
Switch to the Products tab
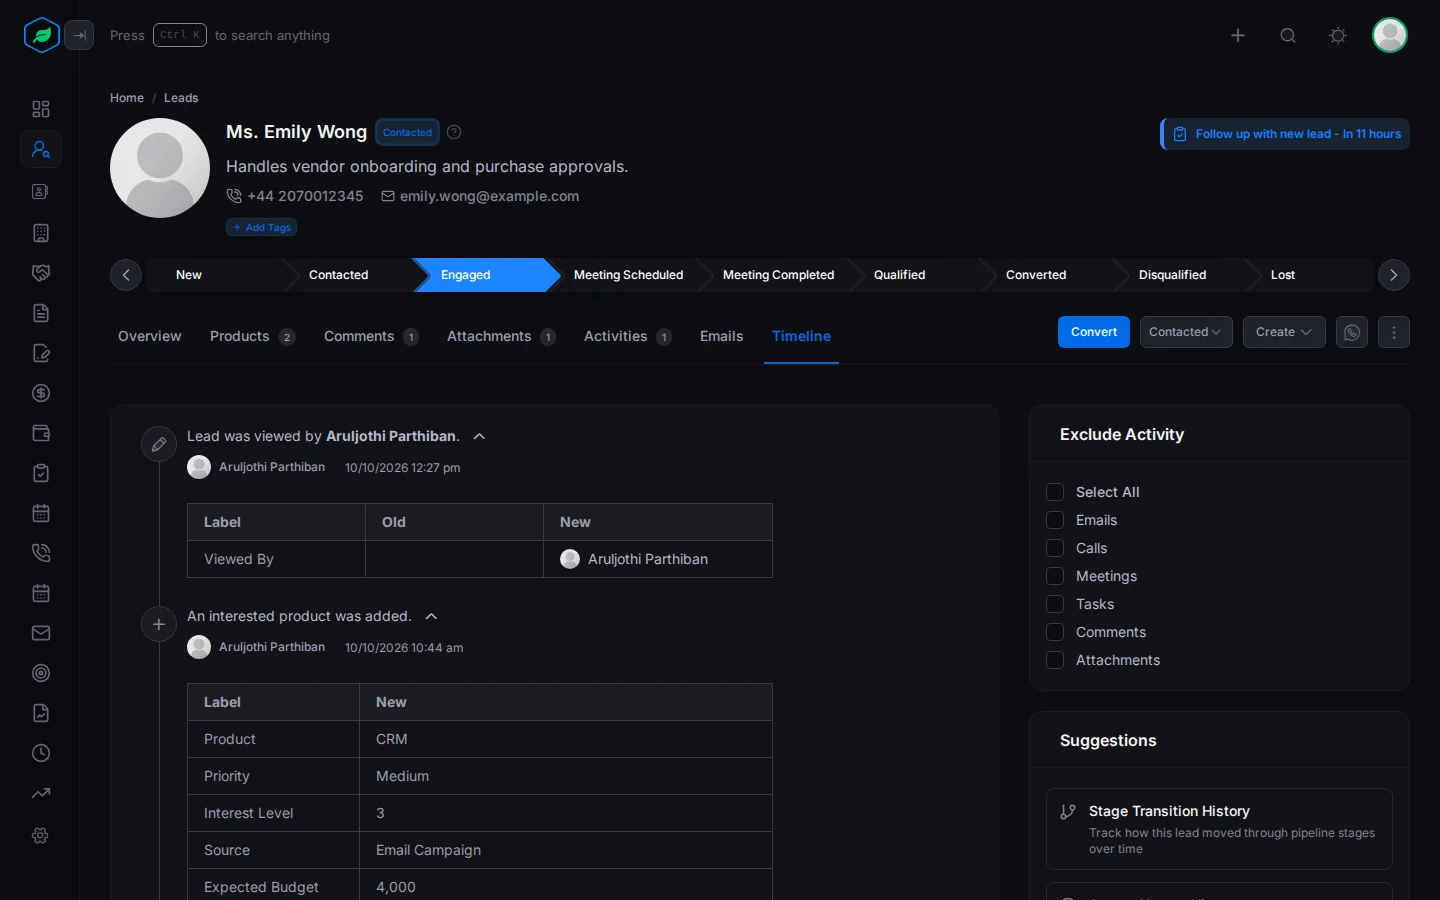pos(252,337)
